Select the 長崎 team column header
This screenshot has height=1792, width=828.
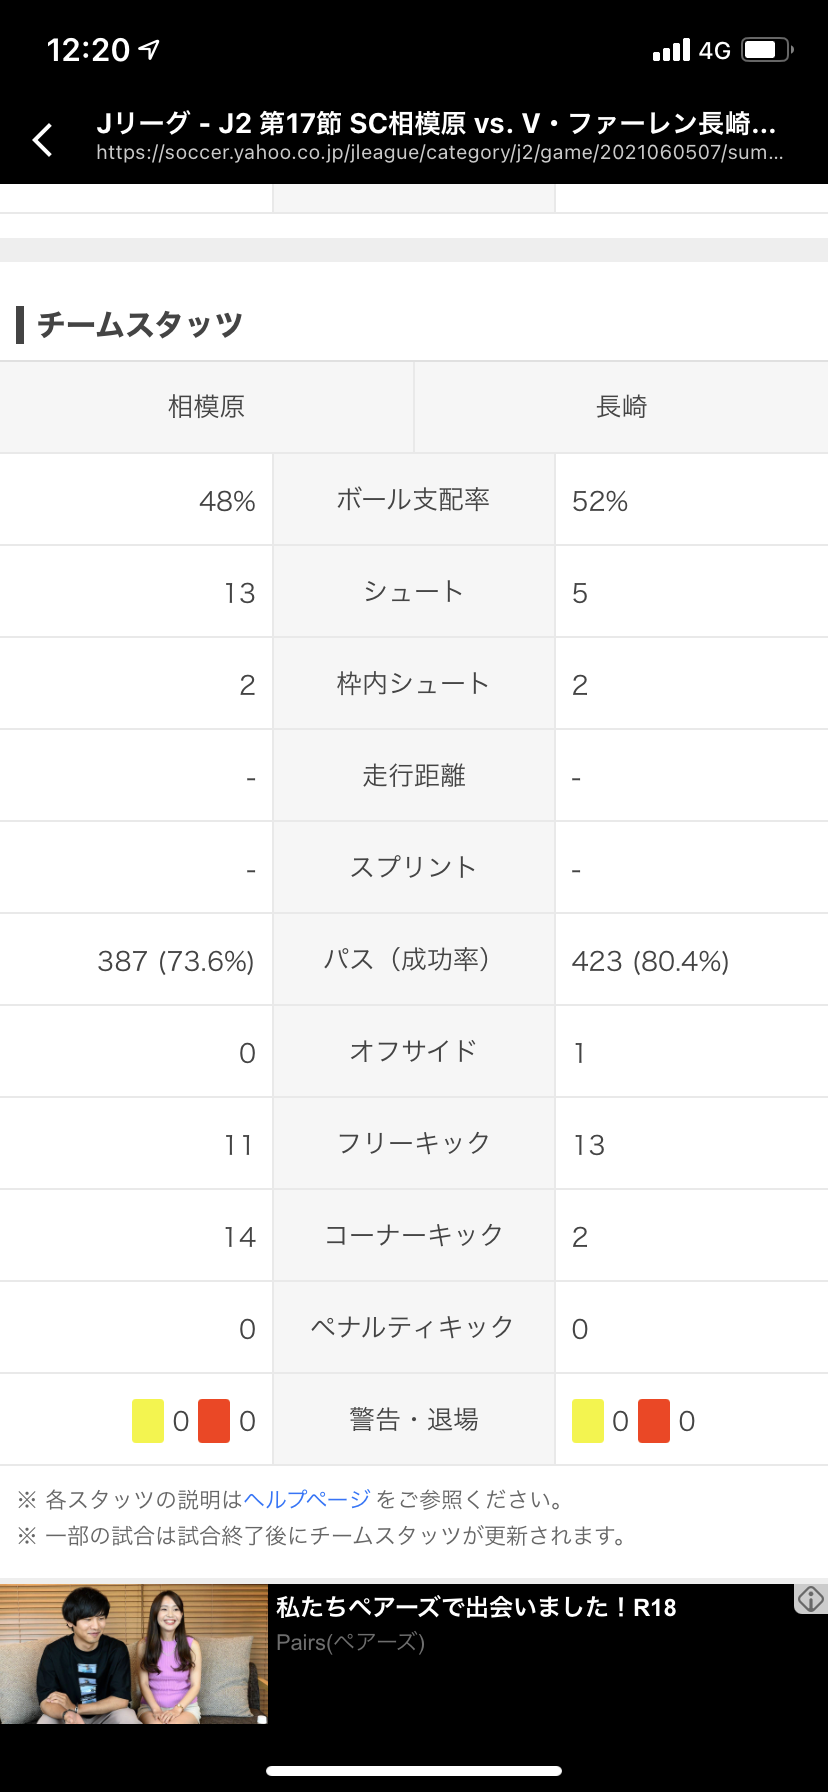621,407
